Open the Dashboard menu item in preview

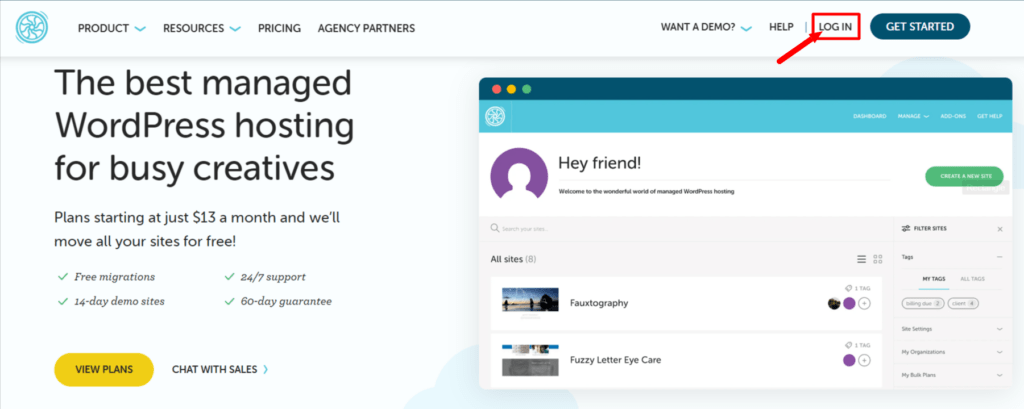[869, 116]
